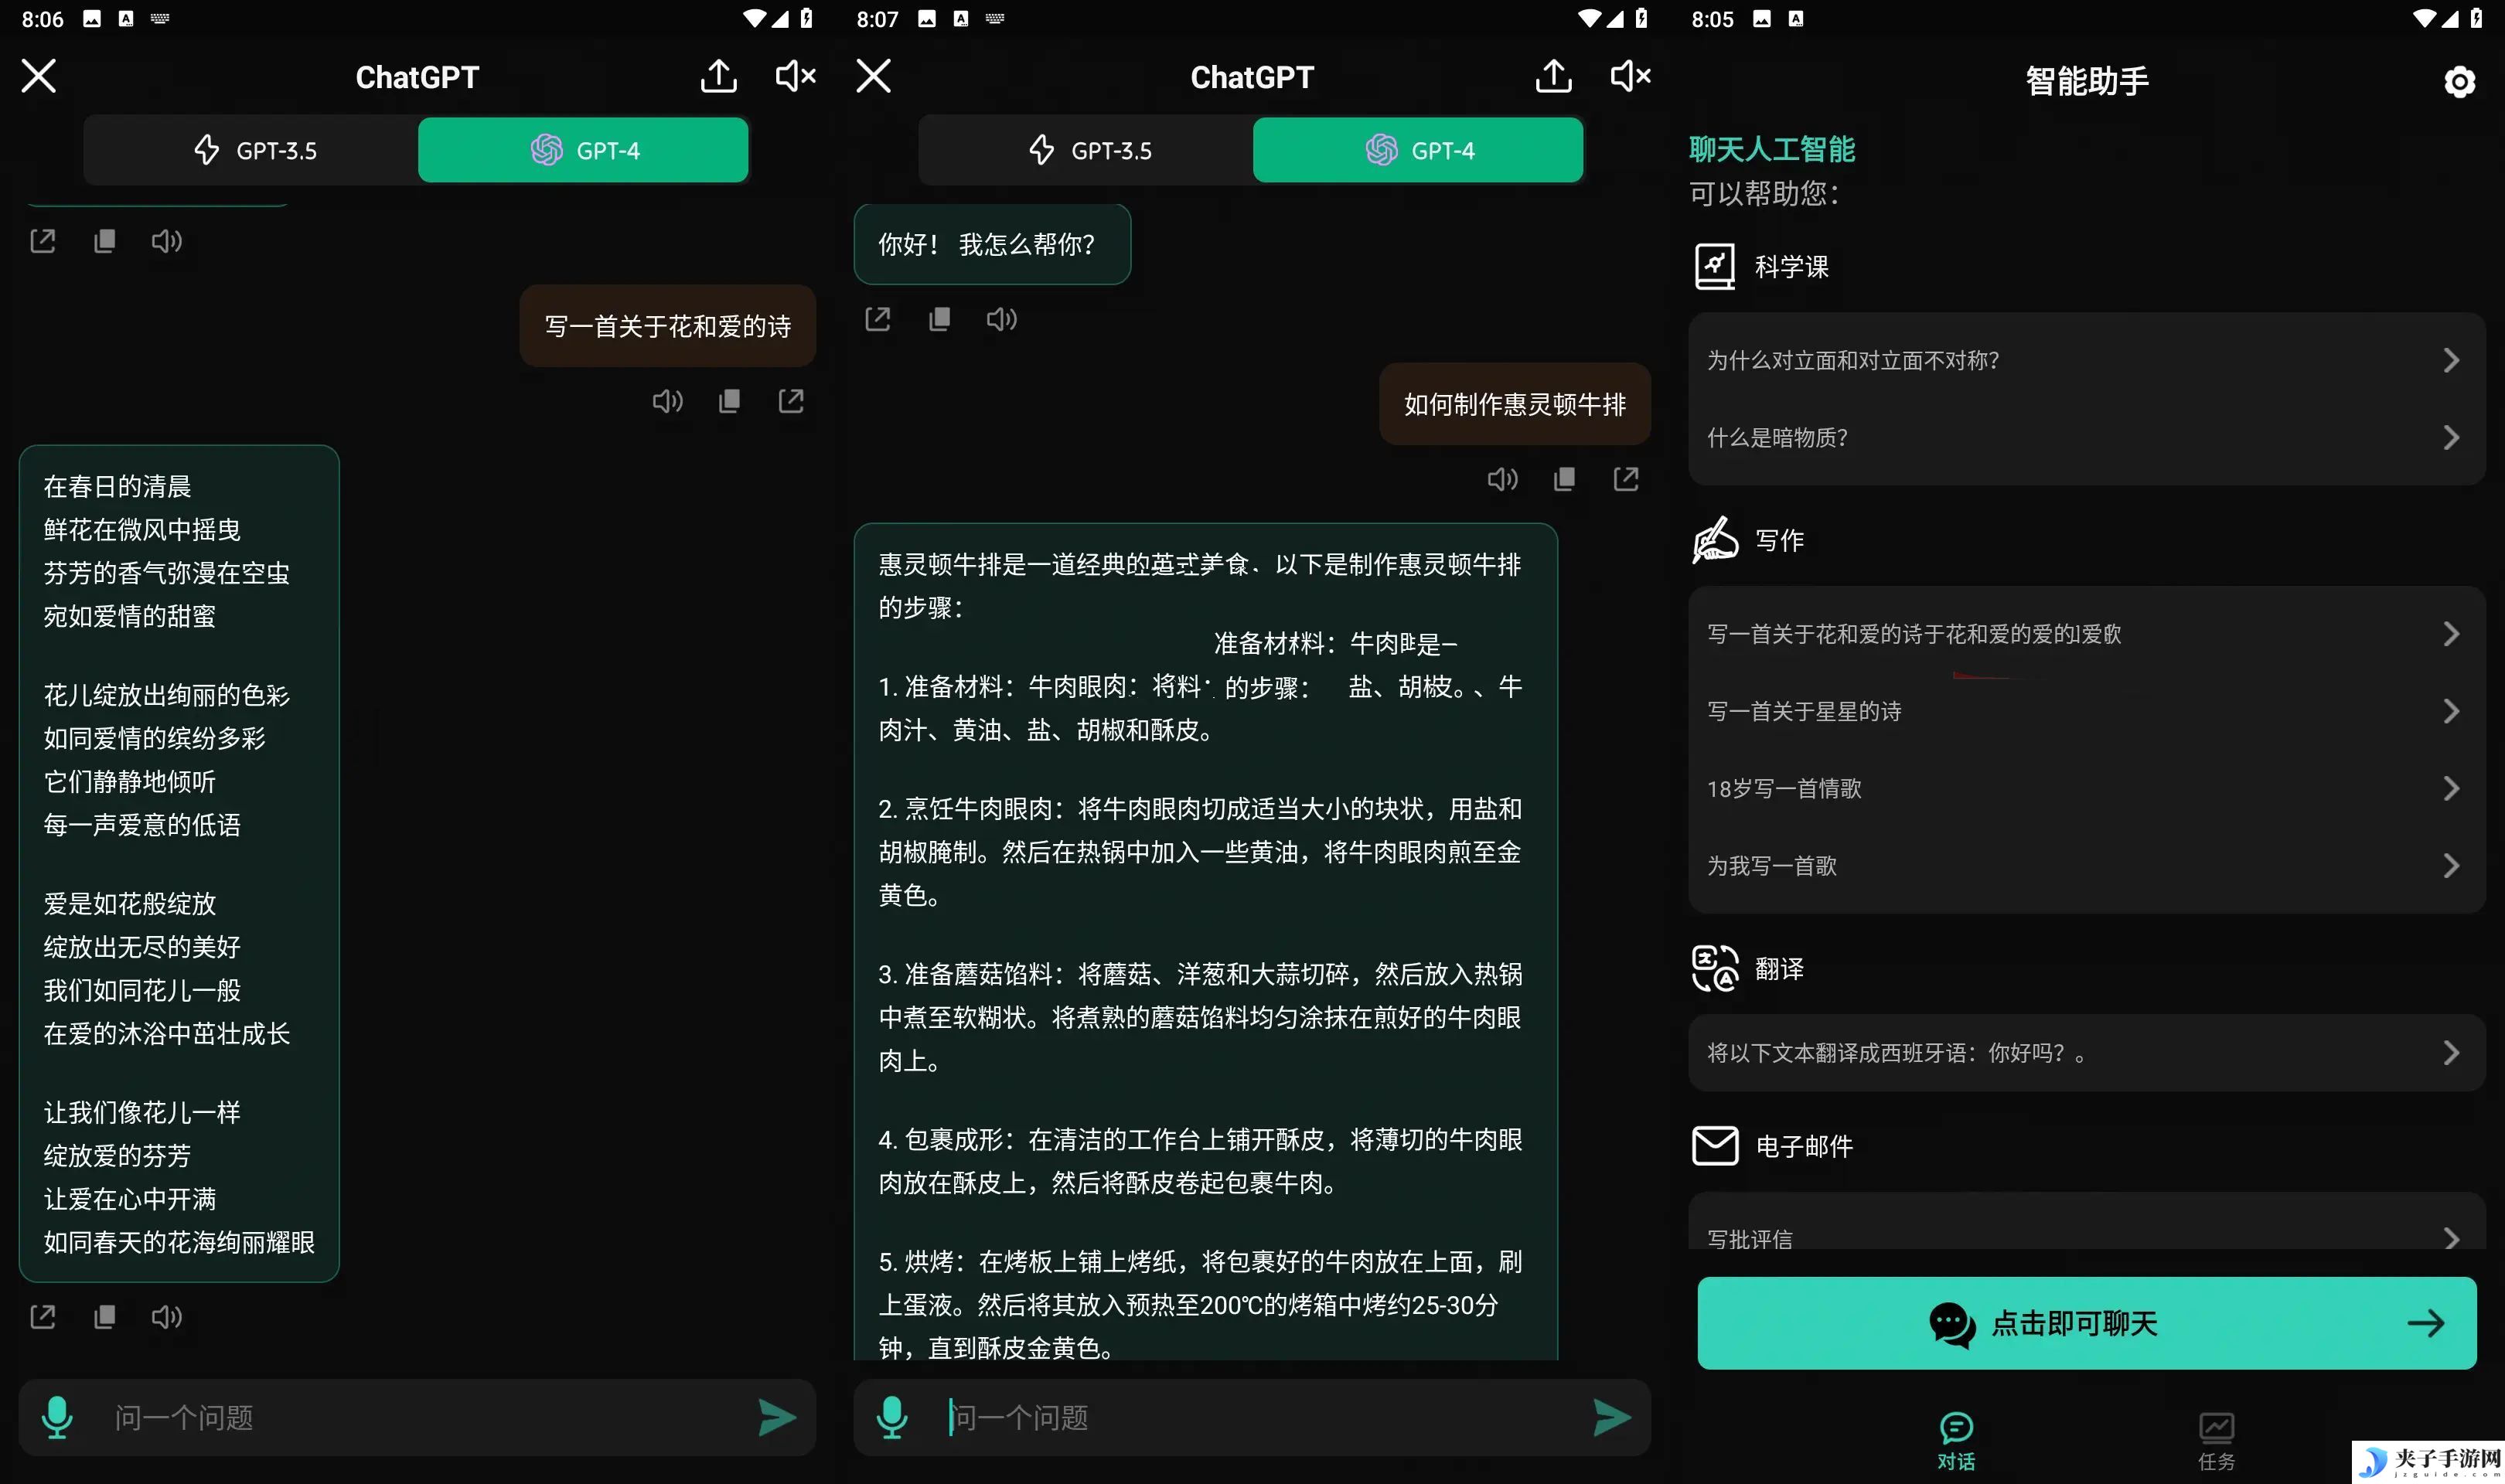
Task: Tap microphone in left screen input bar
Action: point(57,1417)
